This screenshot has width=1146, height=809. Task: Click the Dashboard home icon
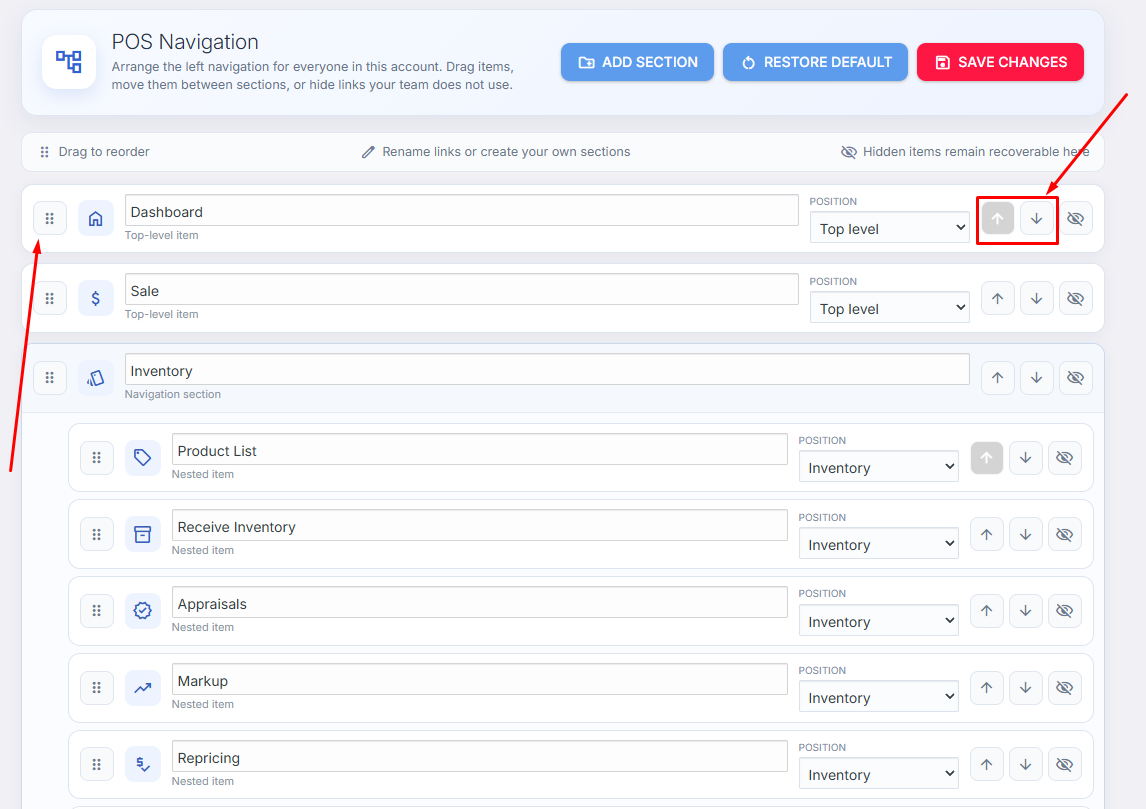96,219
